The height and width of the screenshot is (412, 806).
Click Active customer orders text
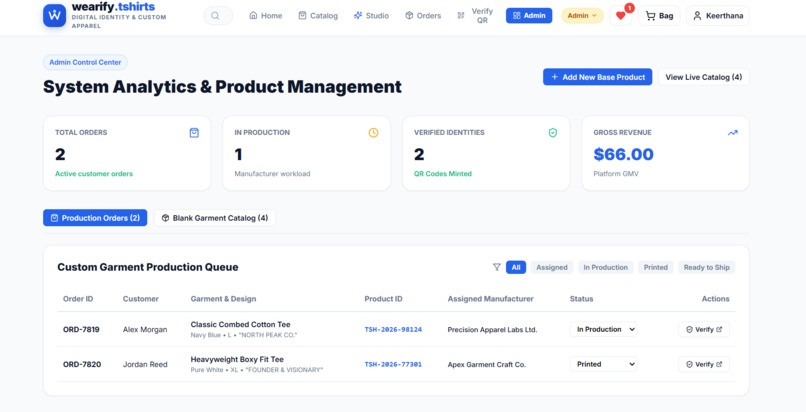point(94,174)
